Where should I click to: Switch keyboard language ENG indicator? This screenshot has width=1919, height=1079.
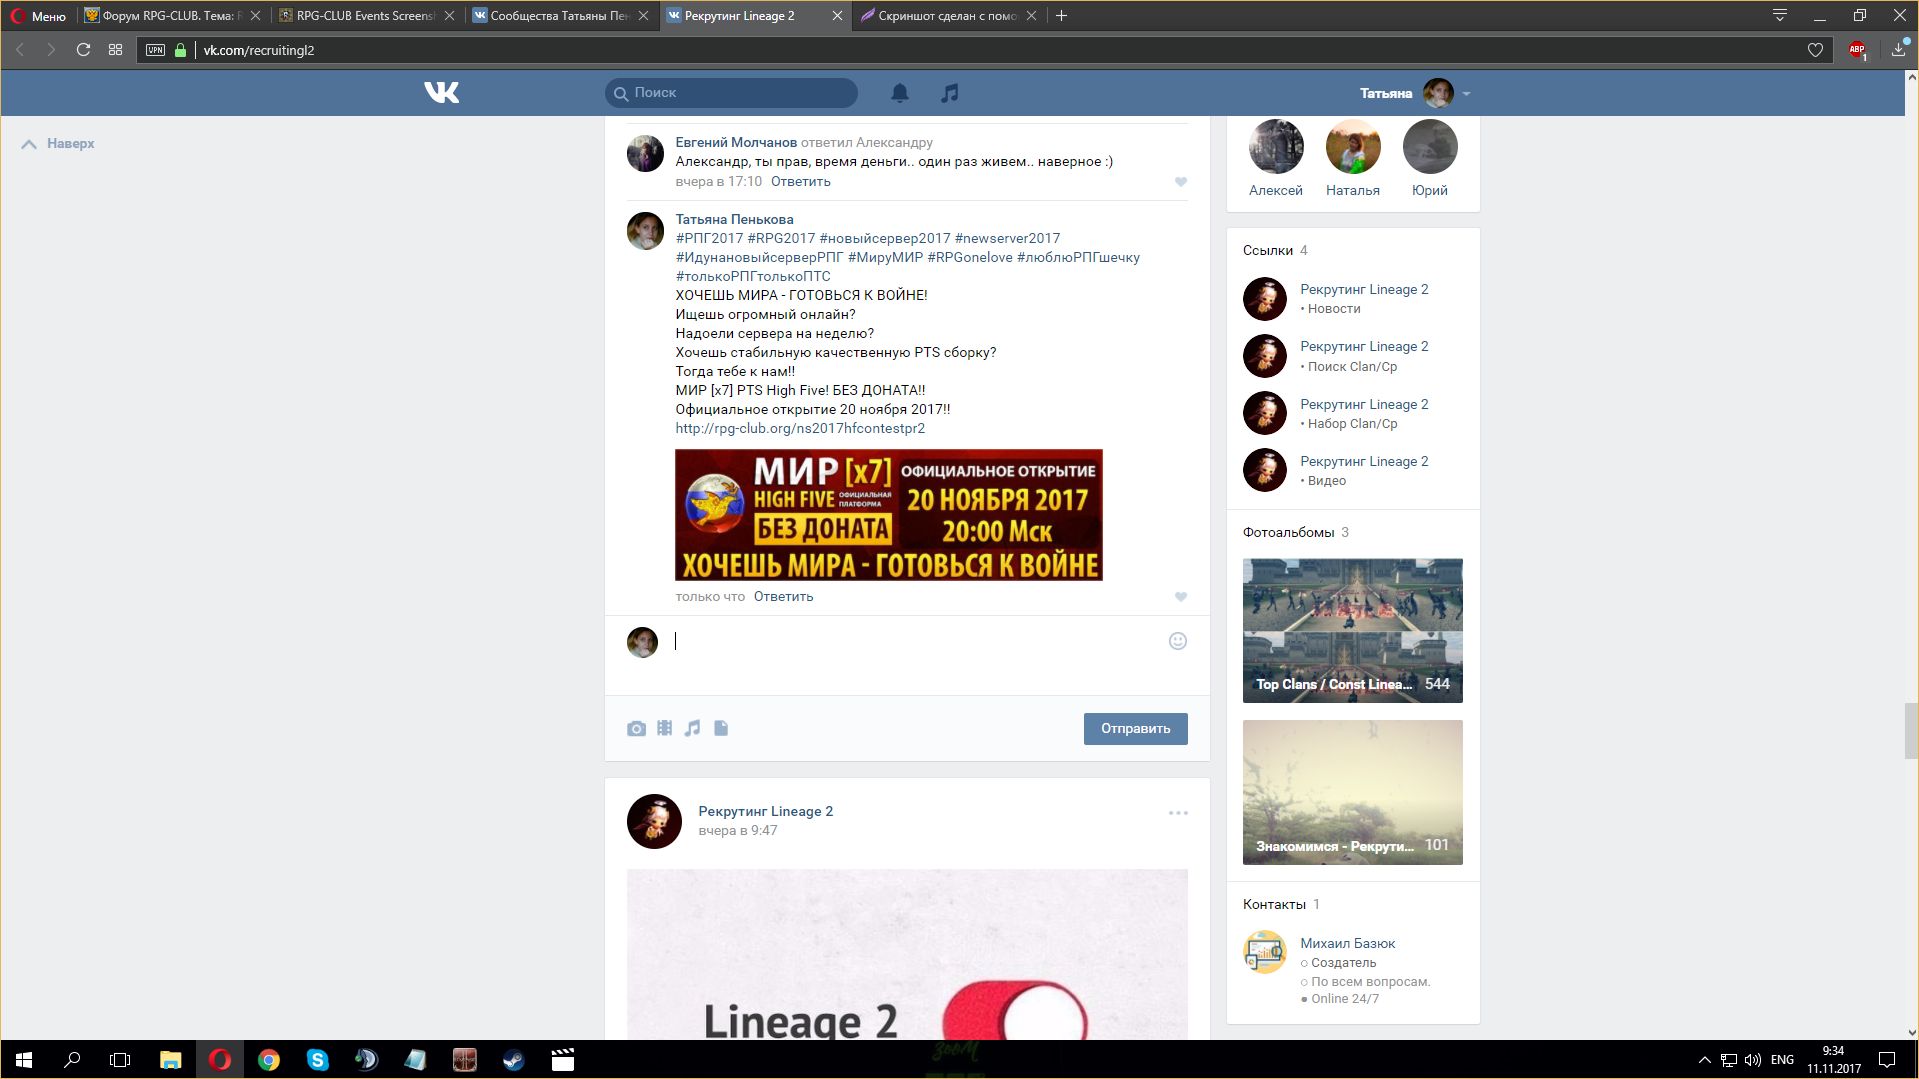(1782, 1060)
